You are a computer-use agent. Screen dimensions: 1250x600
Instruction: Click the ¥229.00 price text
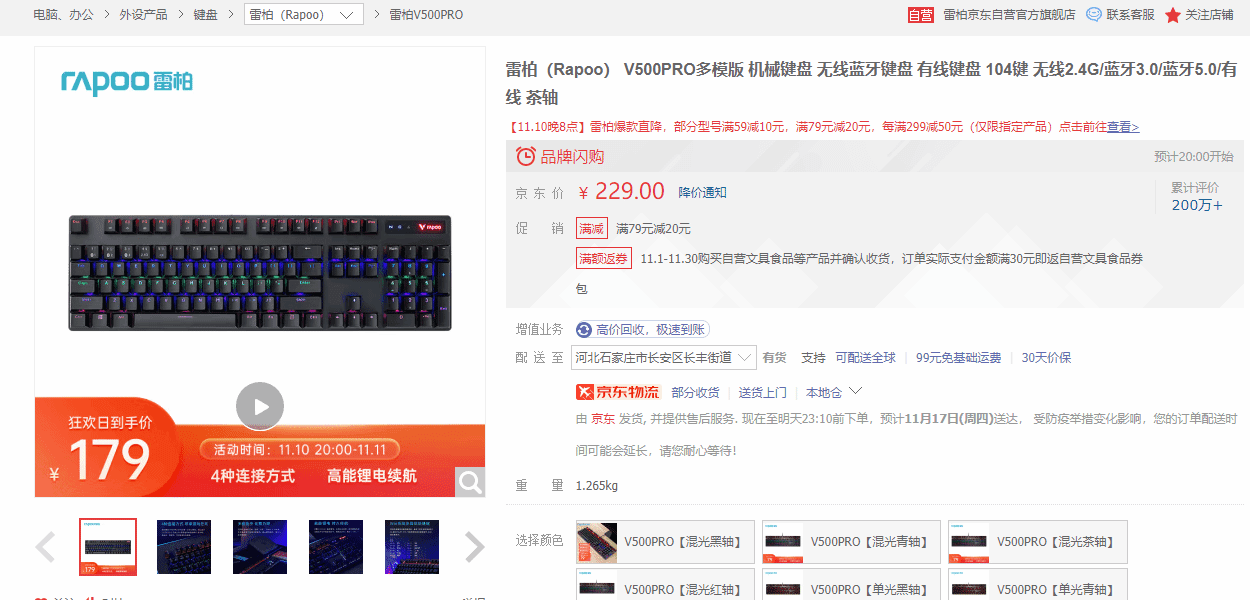tap(622, 191)
